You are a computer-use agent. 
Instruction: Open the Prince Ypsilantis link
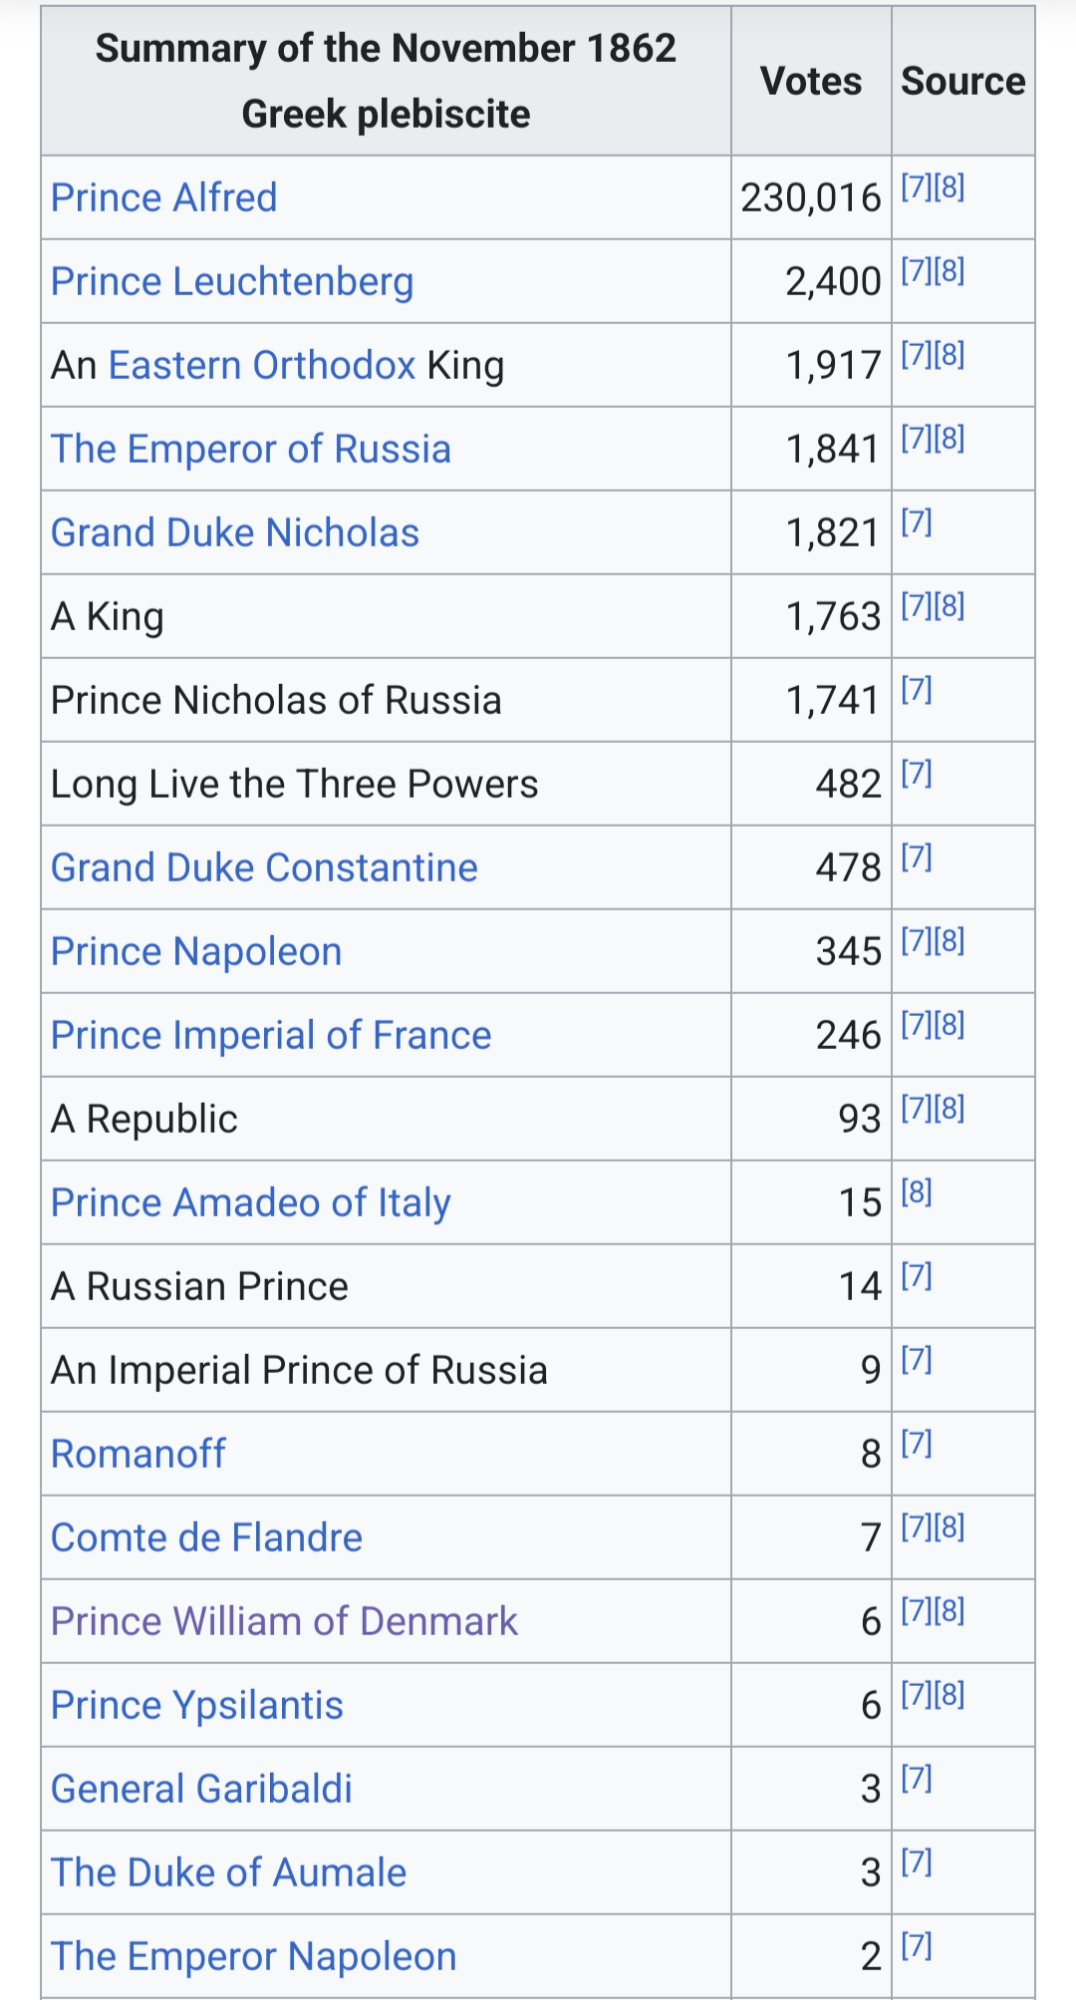click(197, 1706)
